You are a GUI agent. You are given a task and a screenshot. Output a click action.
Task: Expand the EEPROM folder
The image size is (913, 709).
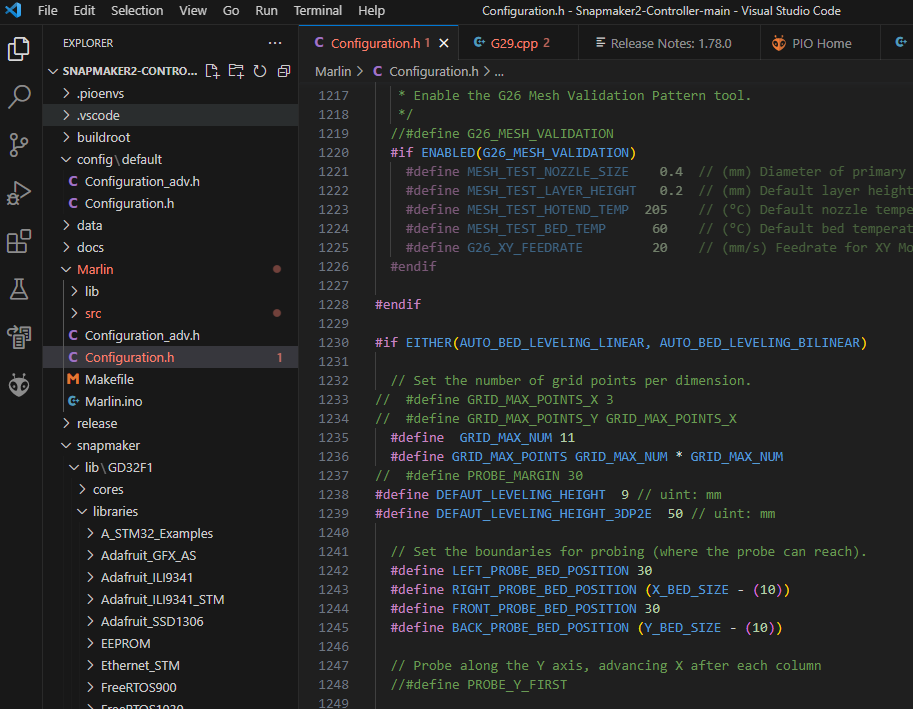171,643
